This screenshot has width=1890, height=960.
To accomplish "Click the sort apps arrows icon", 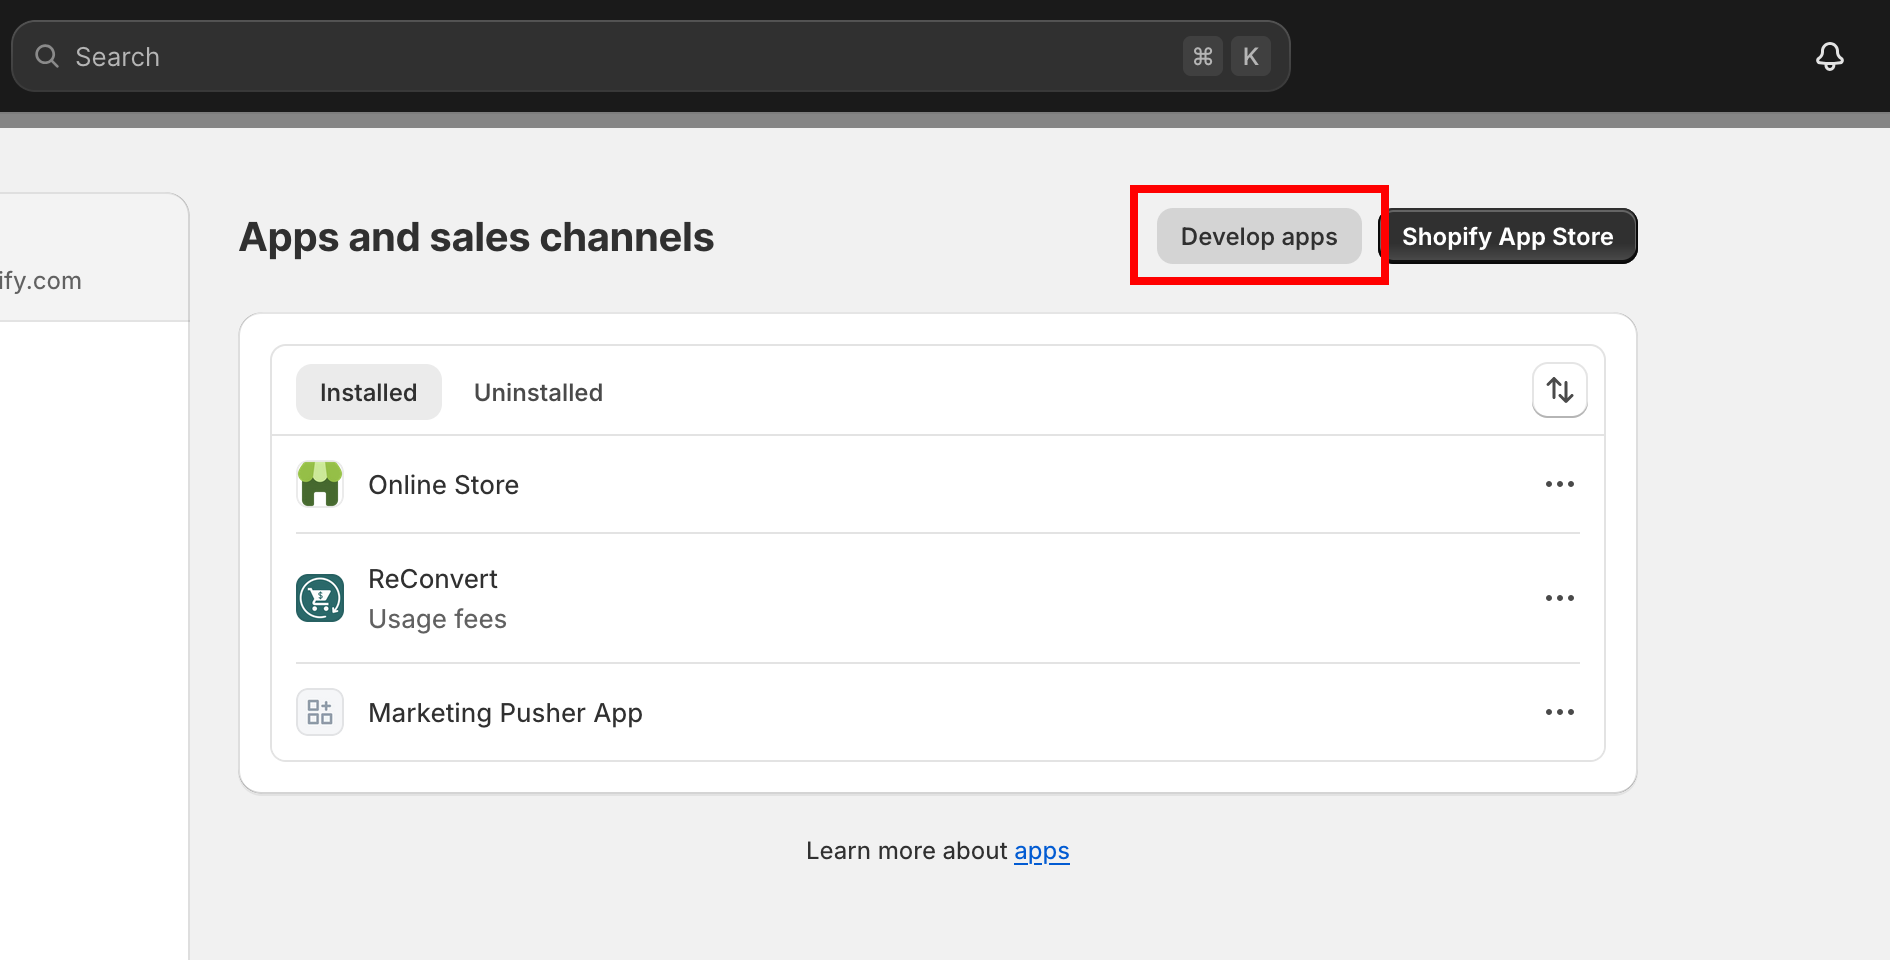I will [1559, 390].
